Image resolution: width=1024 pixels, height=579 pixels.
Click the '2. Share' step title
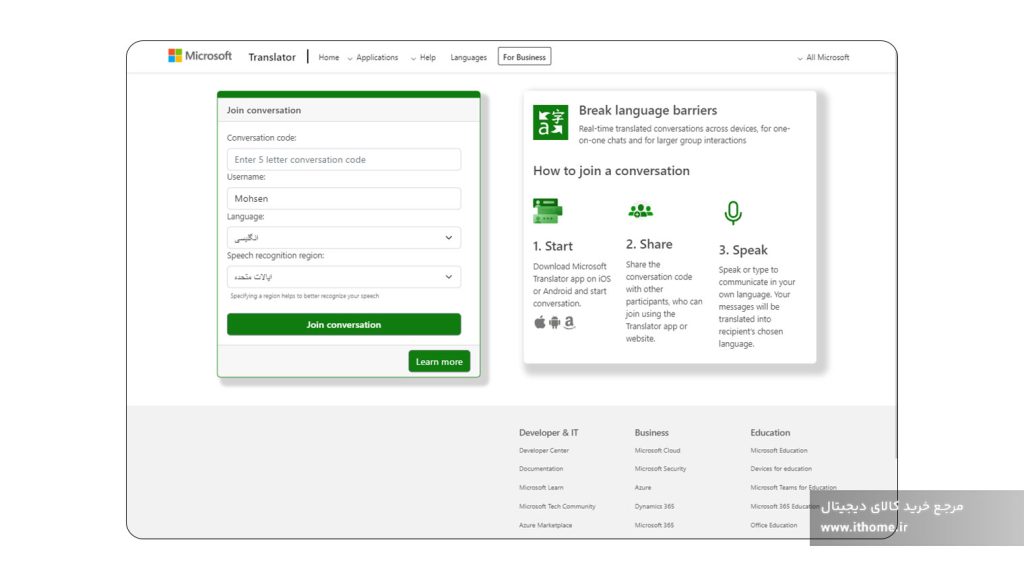tap(649, 244)
